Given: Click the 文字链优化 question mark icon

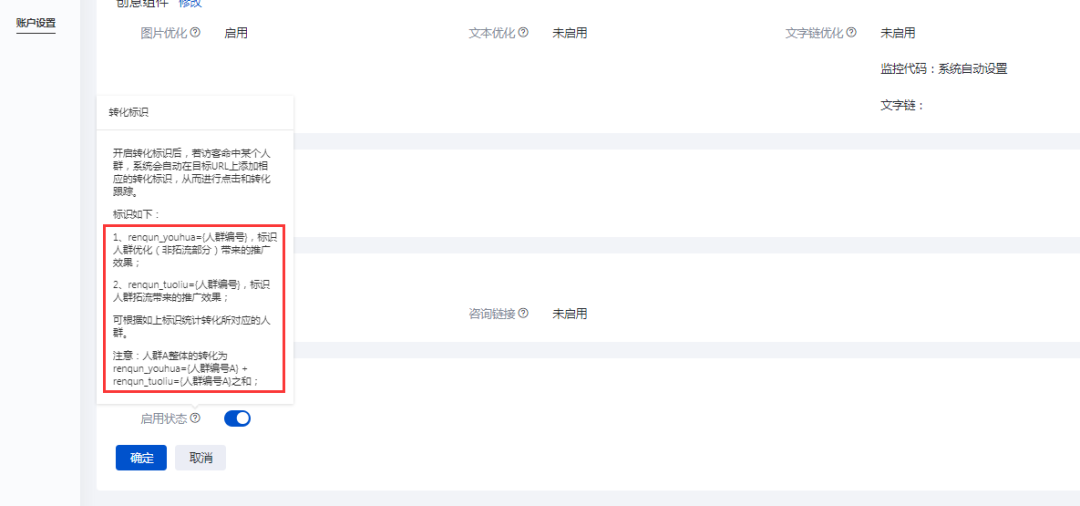Looking at the screenshot, I should pyautogui.click(x=851, y=32).
